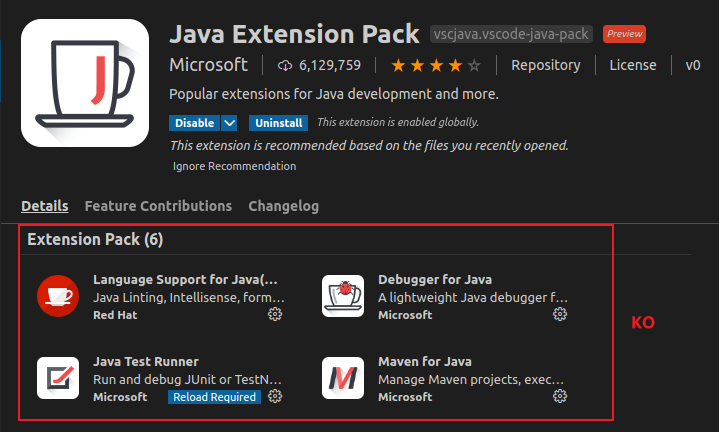Click the Preview badge

pos(624,34)
